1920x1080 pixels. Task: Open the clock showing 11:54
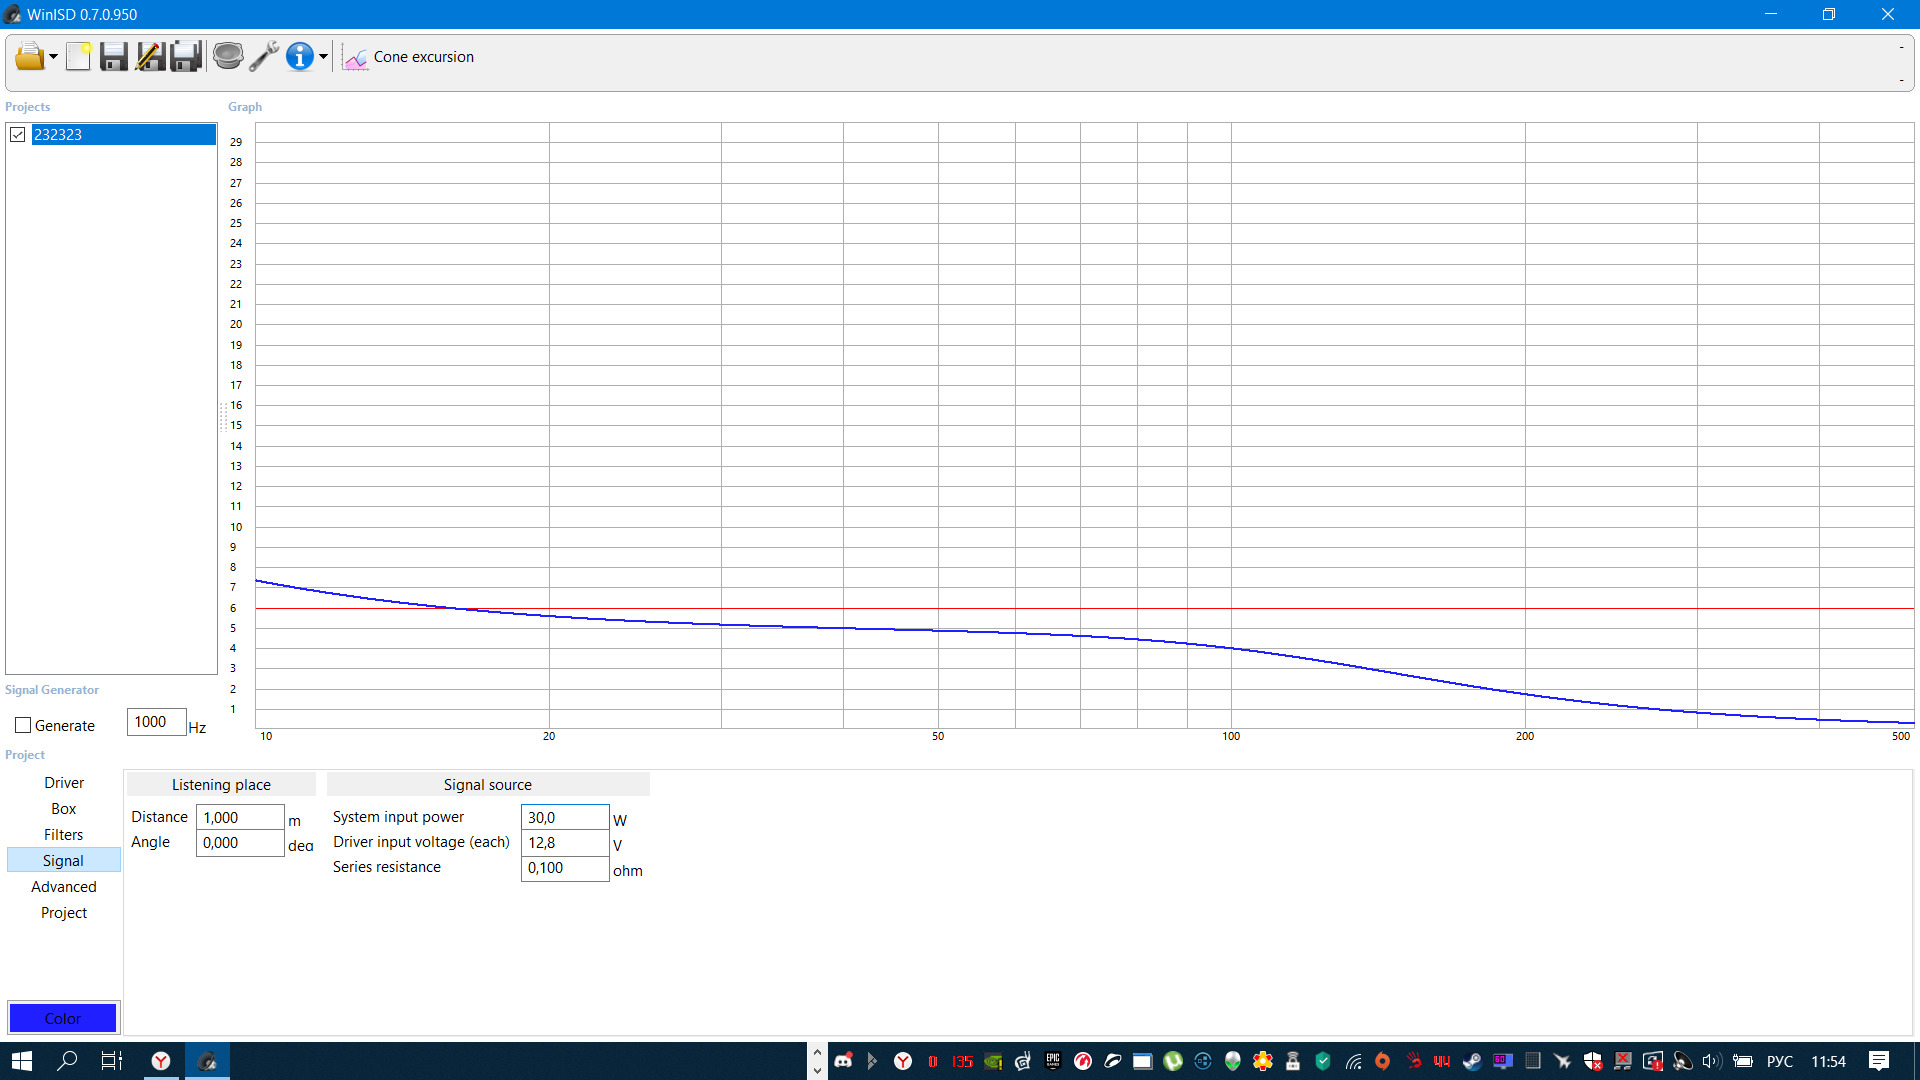tap(1828, 1061)
